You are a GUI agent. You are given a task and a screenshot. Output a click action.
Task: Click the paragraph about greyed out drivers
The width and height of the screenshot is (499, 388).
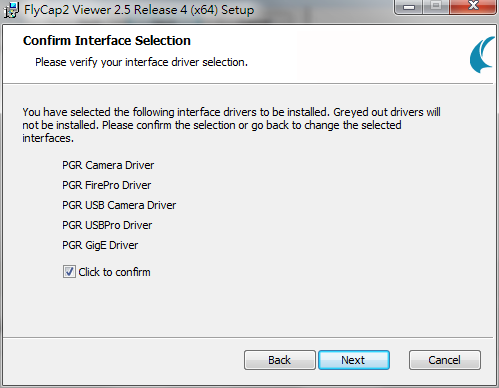pyautogui.click(x=231, y=125)
